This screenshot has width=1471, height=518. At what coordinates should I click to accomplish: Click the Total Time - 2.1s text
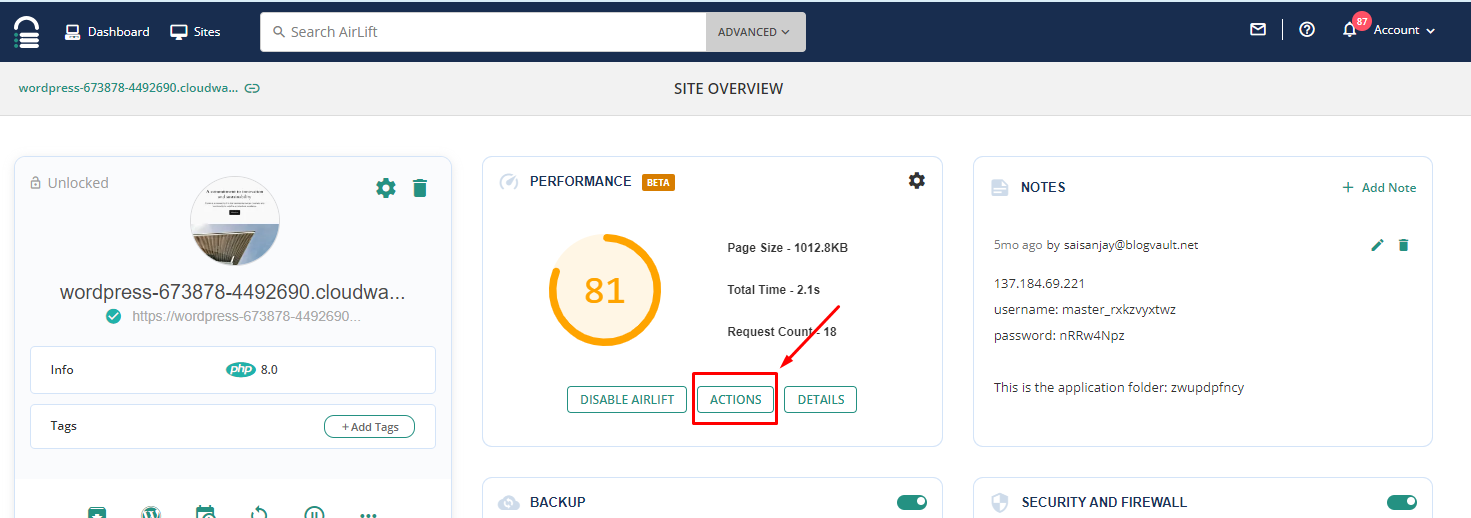(x=774, y=290)
